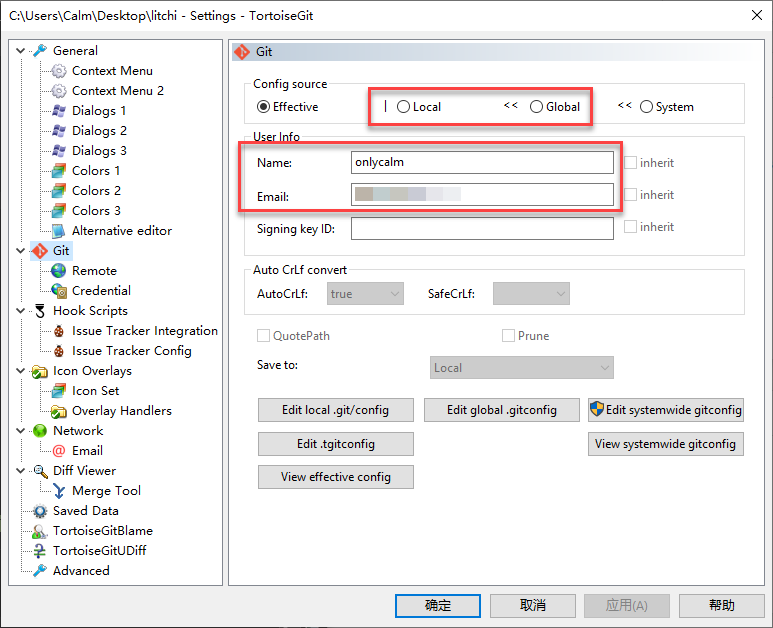Open the AutoCrLf dropdown
The image size is (773, 628).
(365, 294)
